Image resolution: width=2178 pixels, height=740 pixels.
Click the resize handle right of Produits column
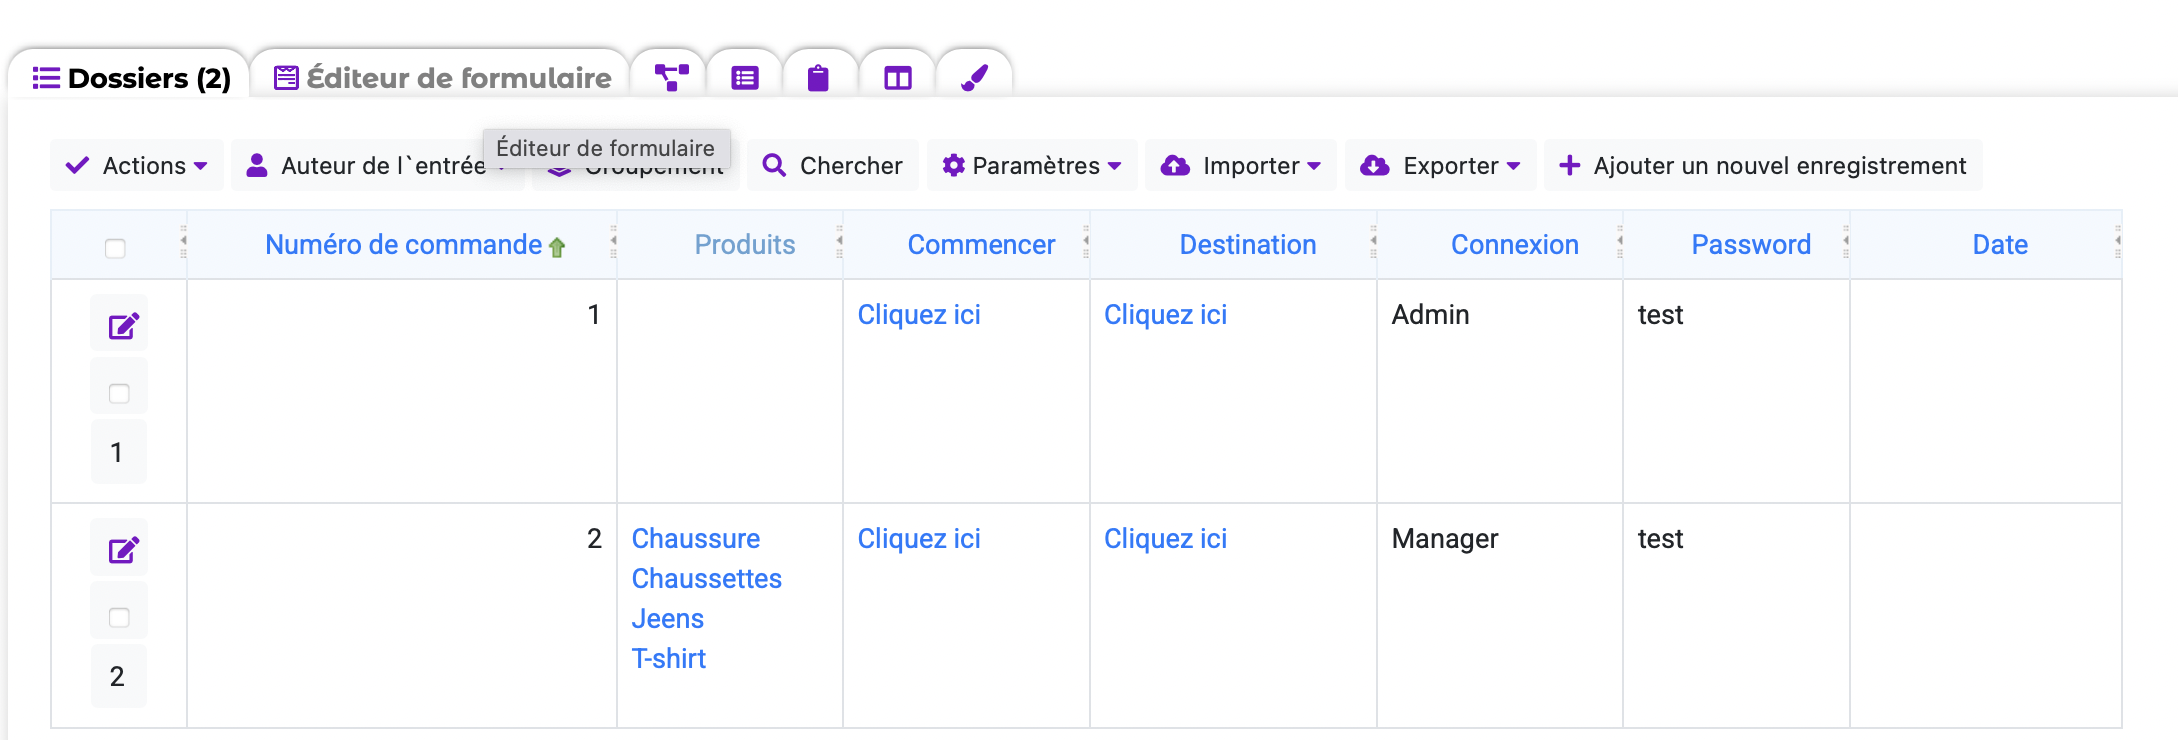click(839, 241)
